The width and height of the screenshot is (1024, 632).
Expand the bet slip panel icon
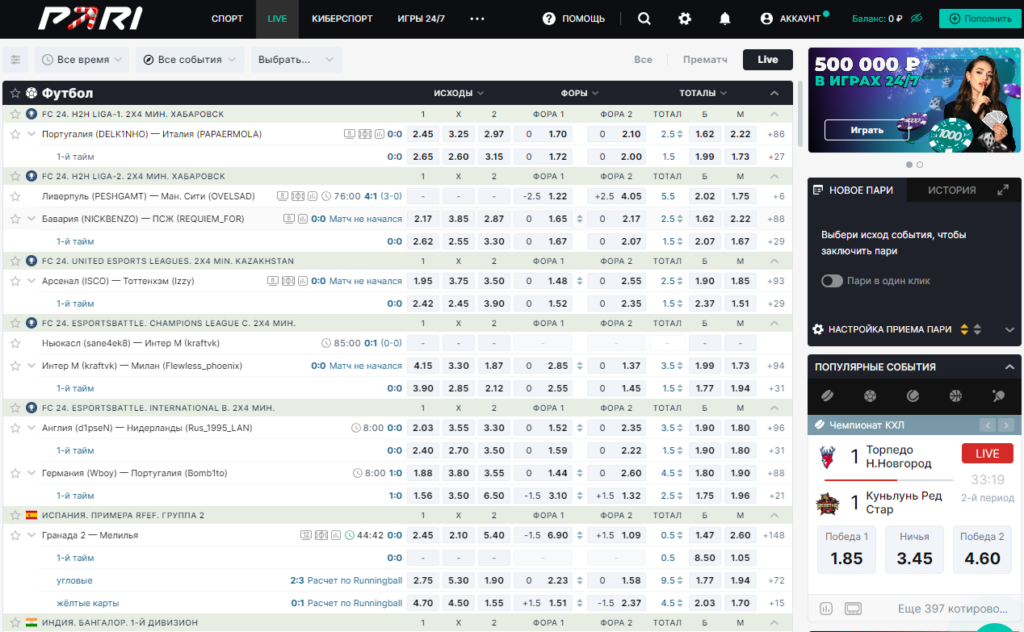coord(1002,190)
